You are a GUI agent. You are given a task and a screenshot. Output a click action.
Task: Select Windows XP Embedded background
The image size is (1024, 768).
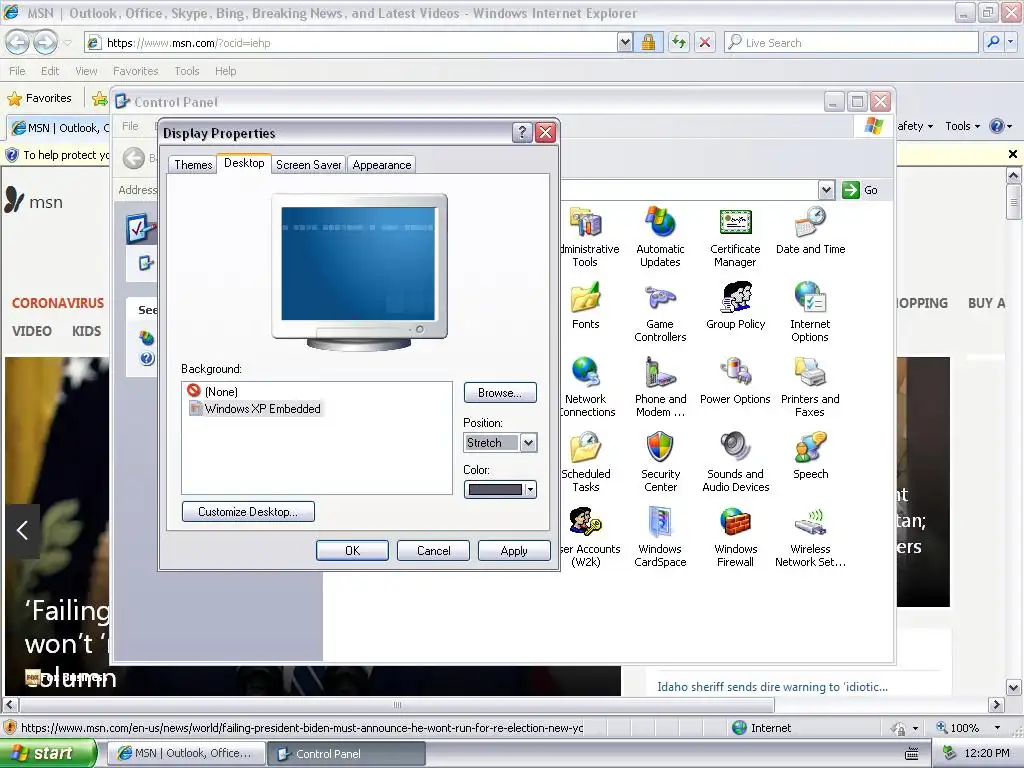(x=255, y=409)
